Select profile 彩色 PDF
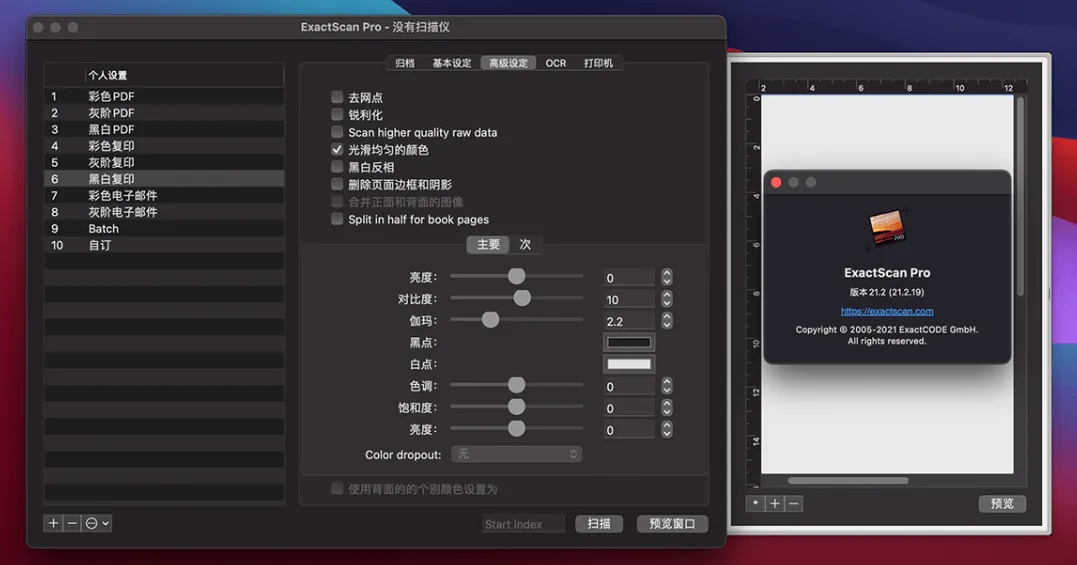 (x=164, y=96)
